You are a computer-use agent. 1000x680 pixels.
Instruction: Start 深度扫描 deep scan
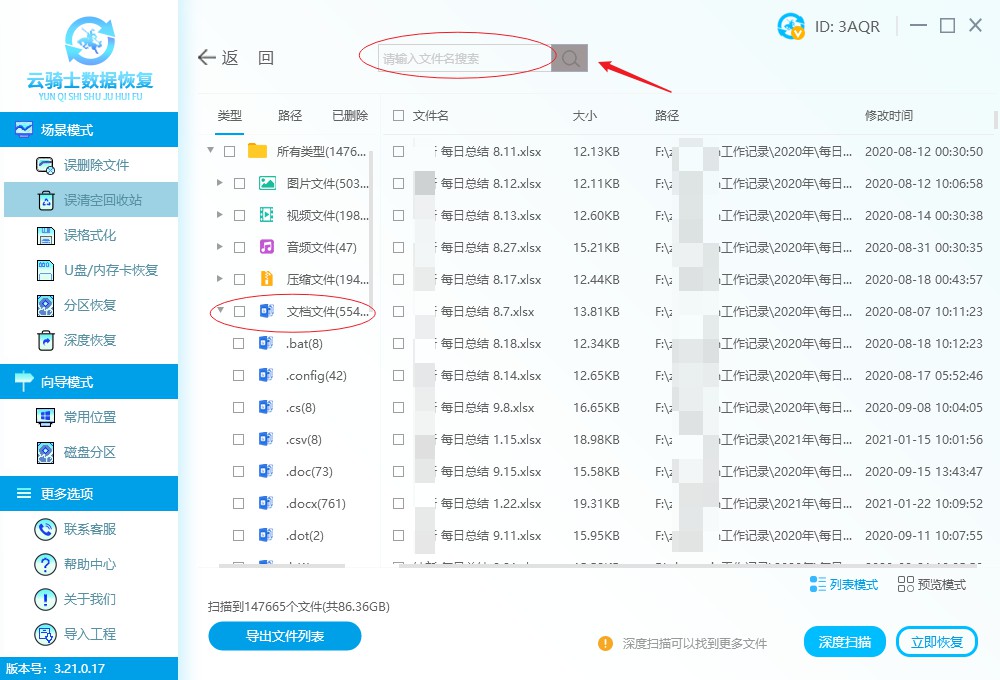click(844, 642)
